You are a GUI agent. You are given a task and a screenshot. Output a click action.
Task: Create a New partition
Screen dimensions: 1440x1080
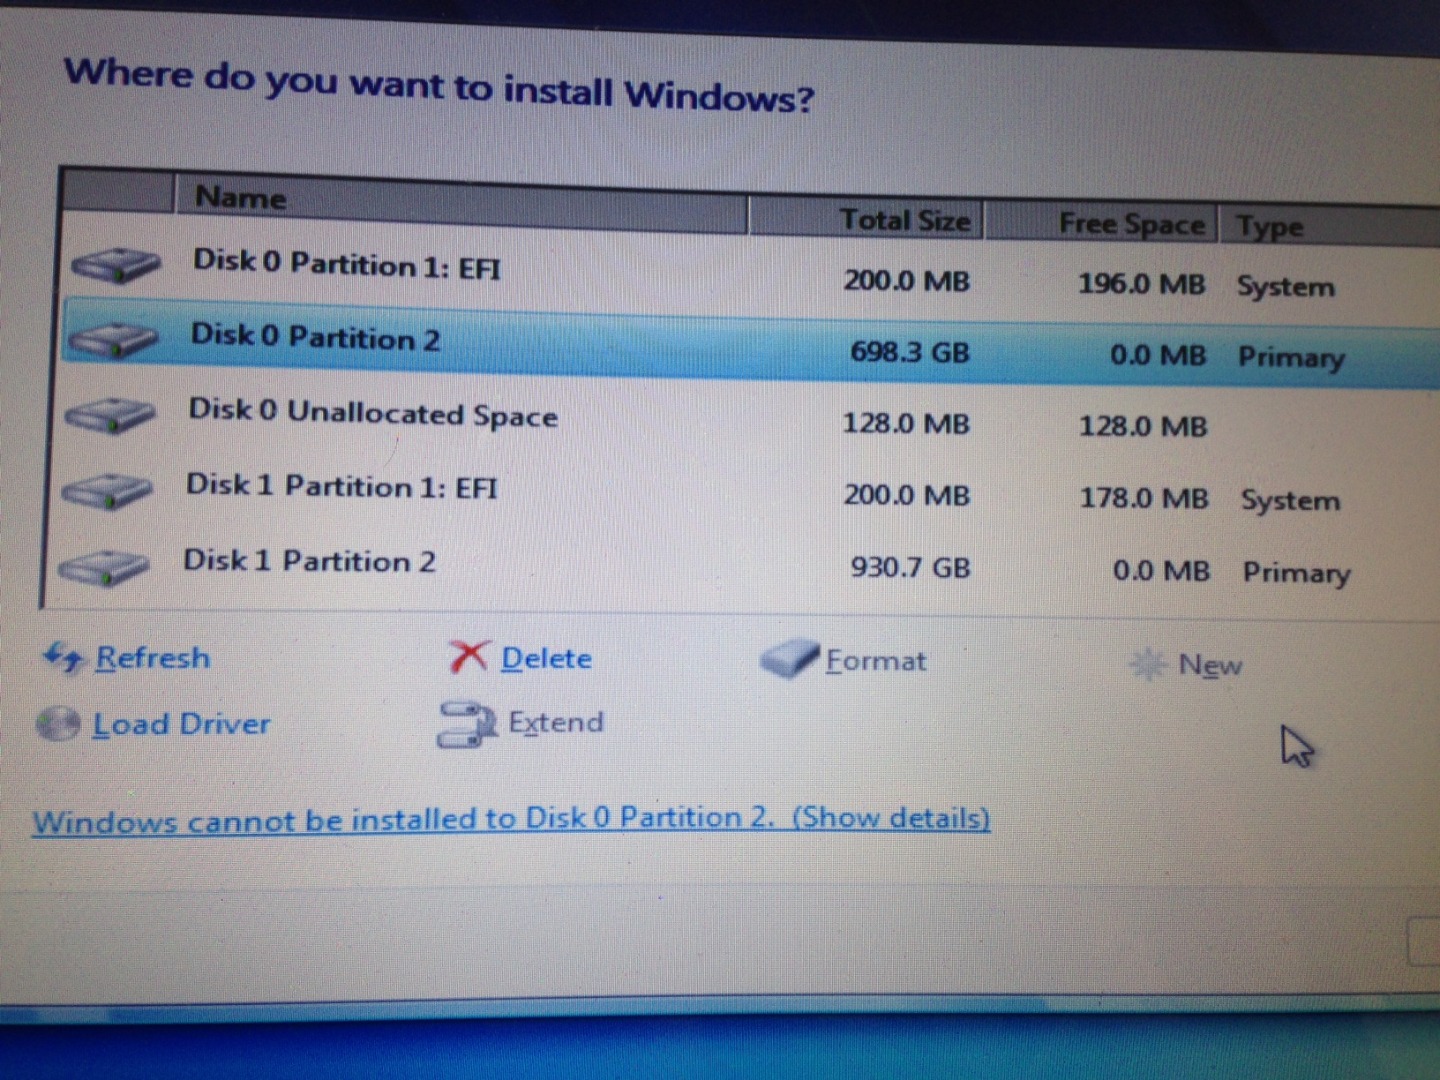[x=1210, y=665]
